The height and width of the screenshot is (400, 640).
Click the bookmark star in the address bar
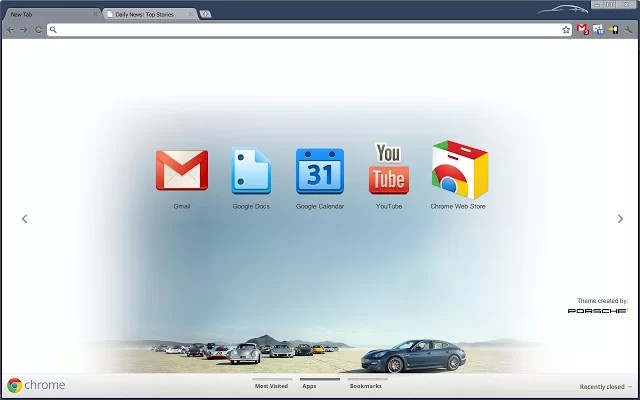tap(565, 30)
